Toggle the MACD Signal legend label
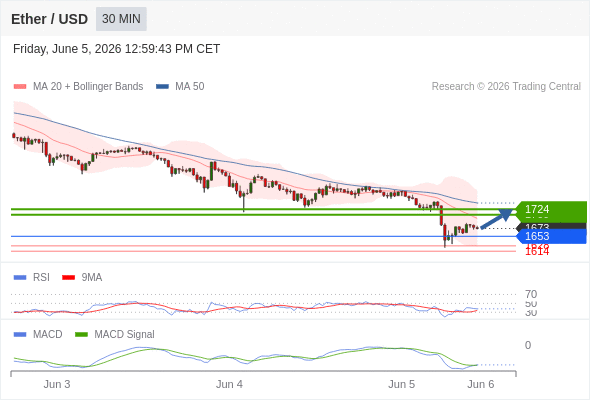The image size is (590, 400). coord(124,335)
